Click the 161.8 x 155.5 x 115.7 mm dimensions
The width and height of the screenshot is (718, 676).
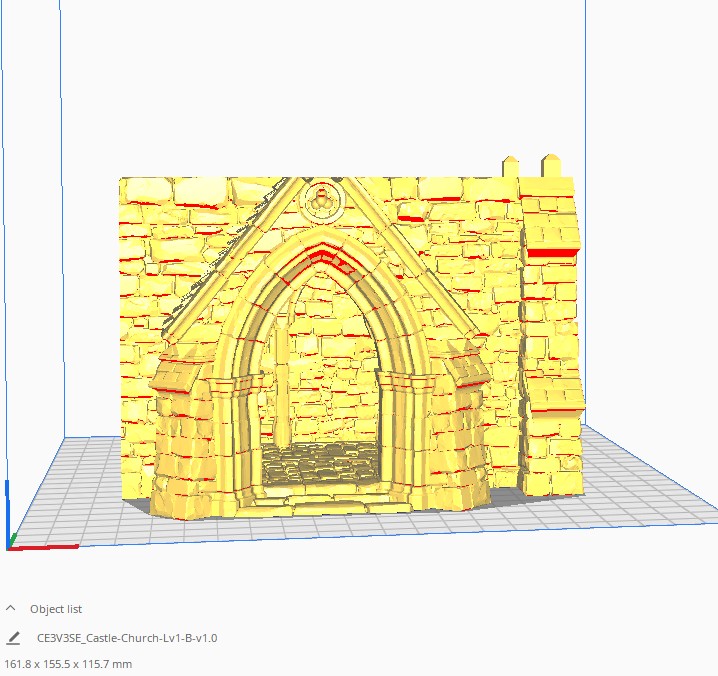68,664
